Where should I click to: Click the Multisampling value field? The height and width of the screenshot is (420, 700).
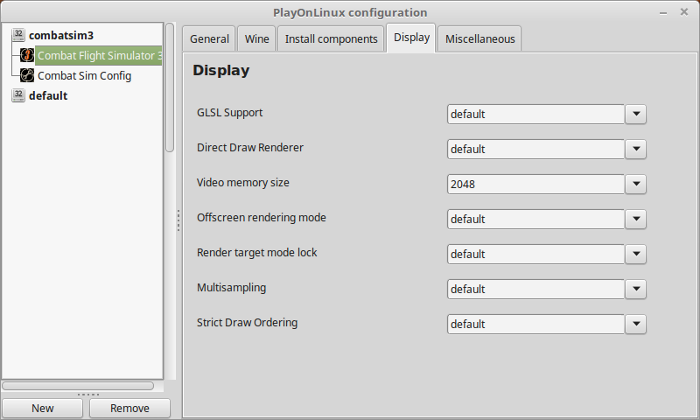tap(536, 289)
